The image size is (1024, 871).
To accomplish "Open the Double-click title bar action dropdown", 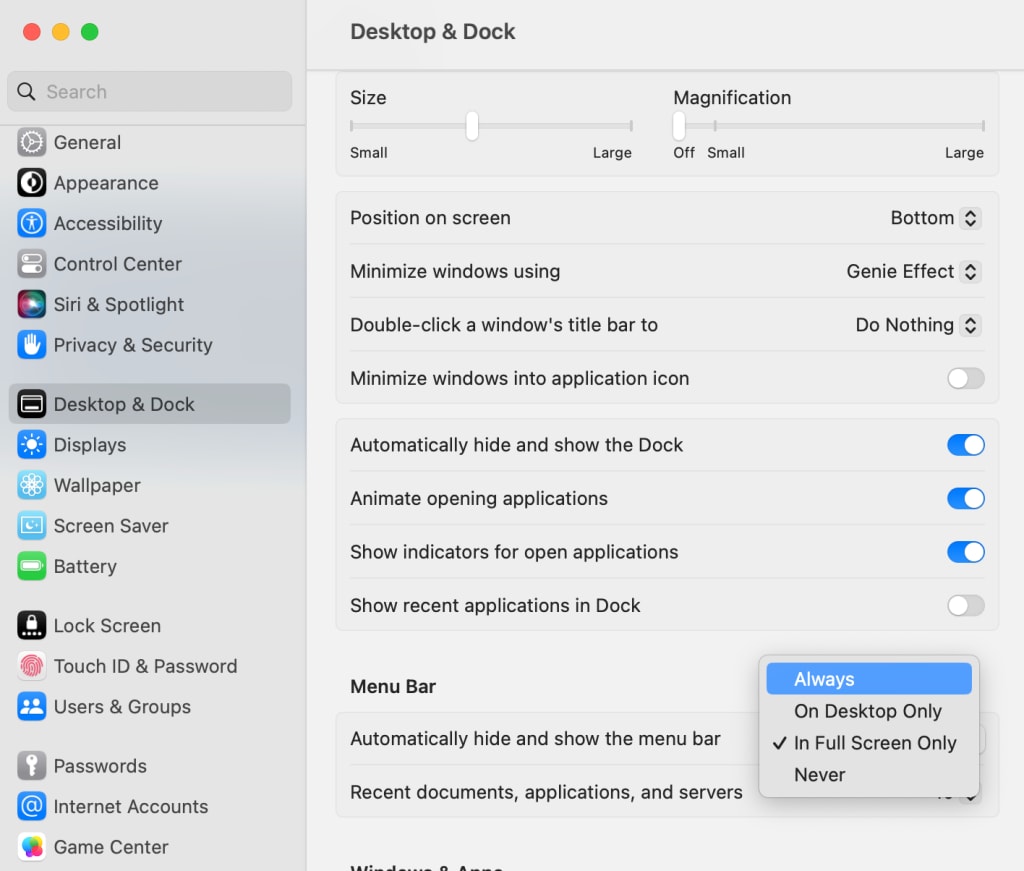I will coord(918,325).
